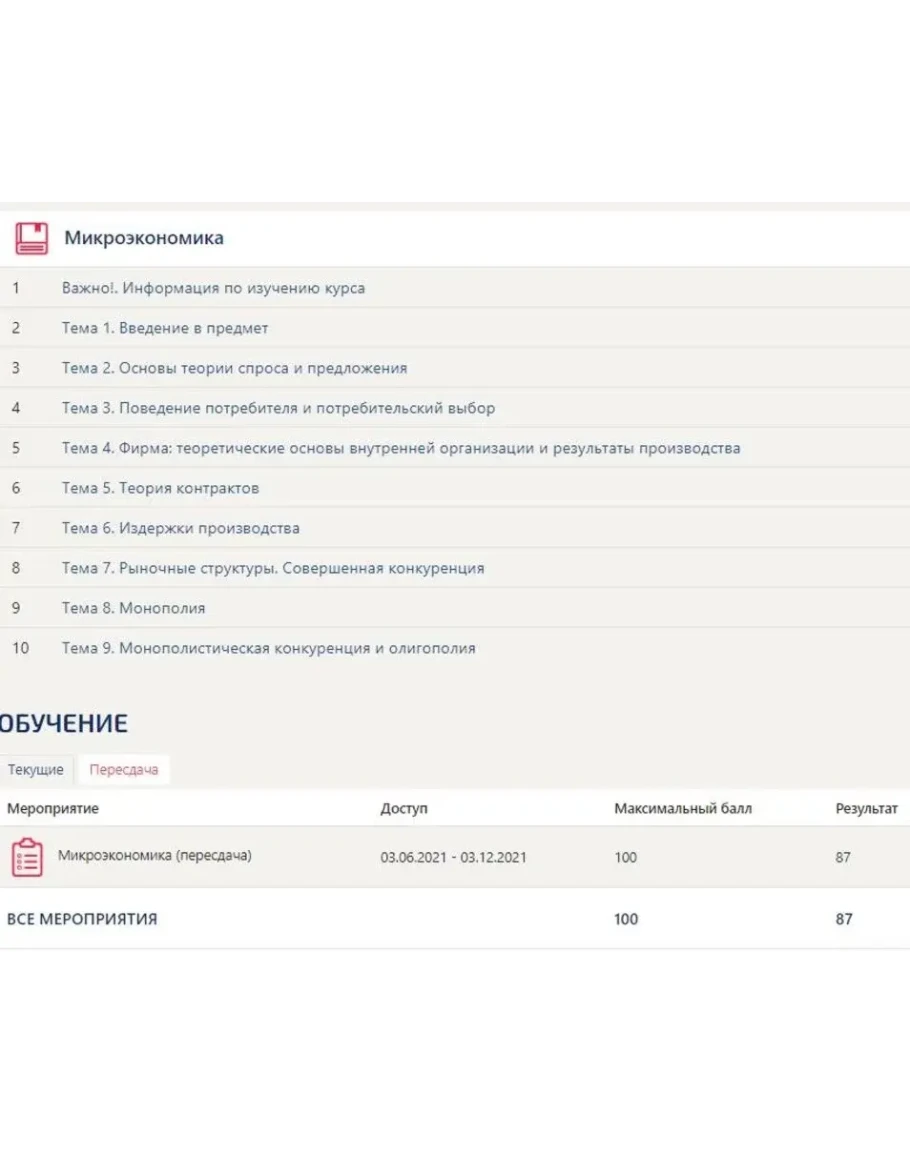Open the Микроэкономика (пересдача) event
This screenshot has width=910, height=1155.
tap(154, 856)
